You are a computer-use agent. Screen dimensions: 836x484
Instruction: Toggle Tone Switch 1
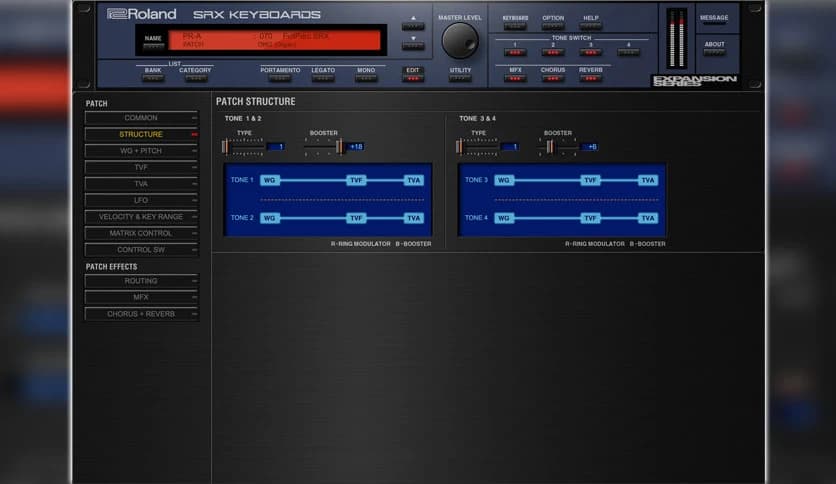[515, 52]
